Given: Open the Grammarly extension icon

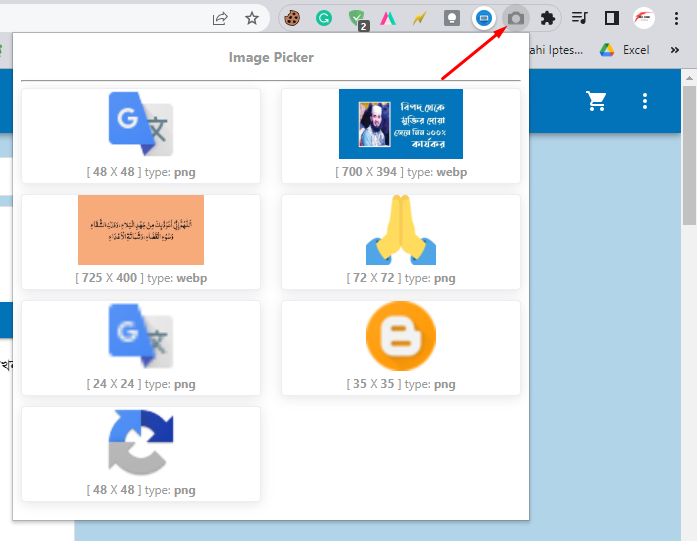Looking at the screenshot, I should [x=324, y=18].
